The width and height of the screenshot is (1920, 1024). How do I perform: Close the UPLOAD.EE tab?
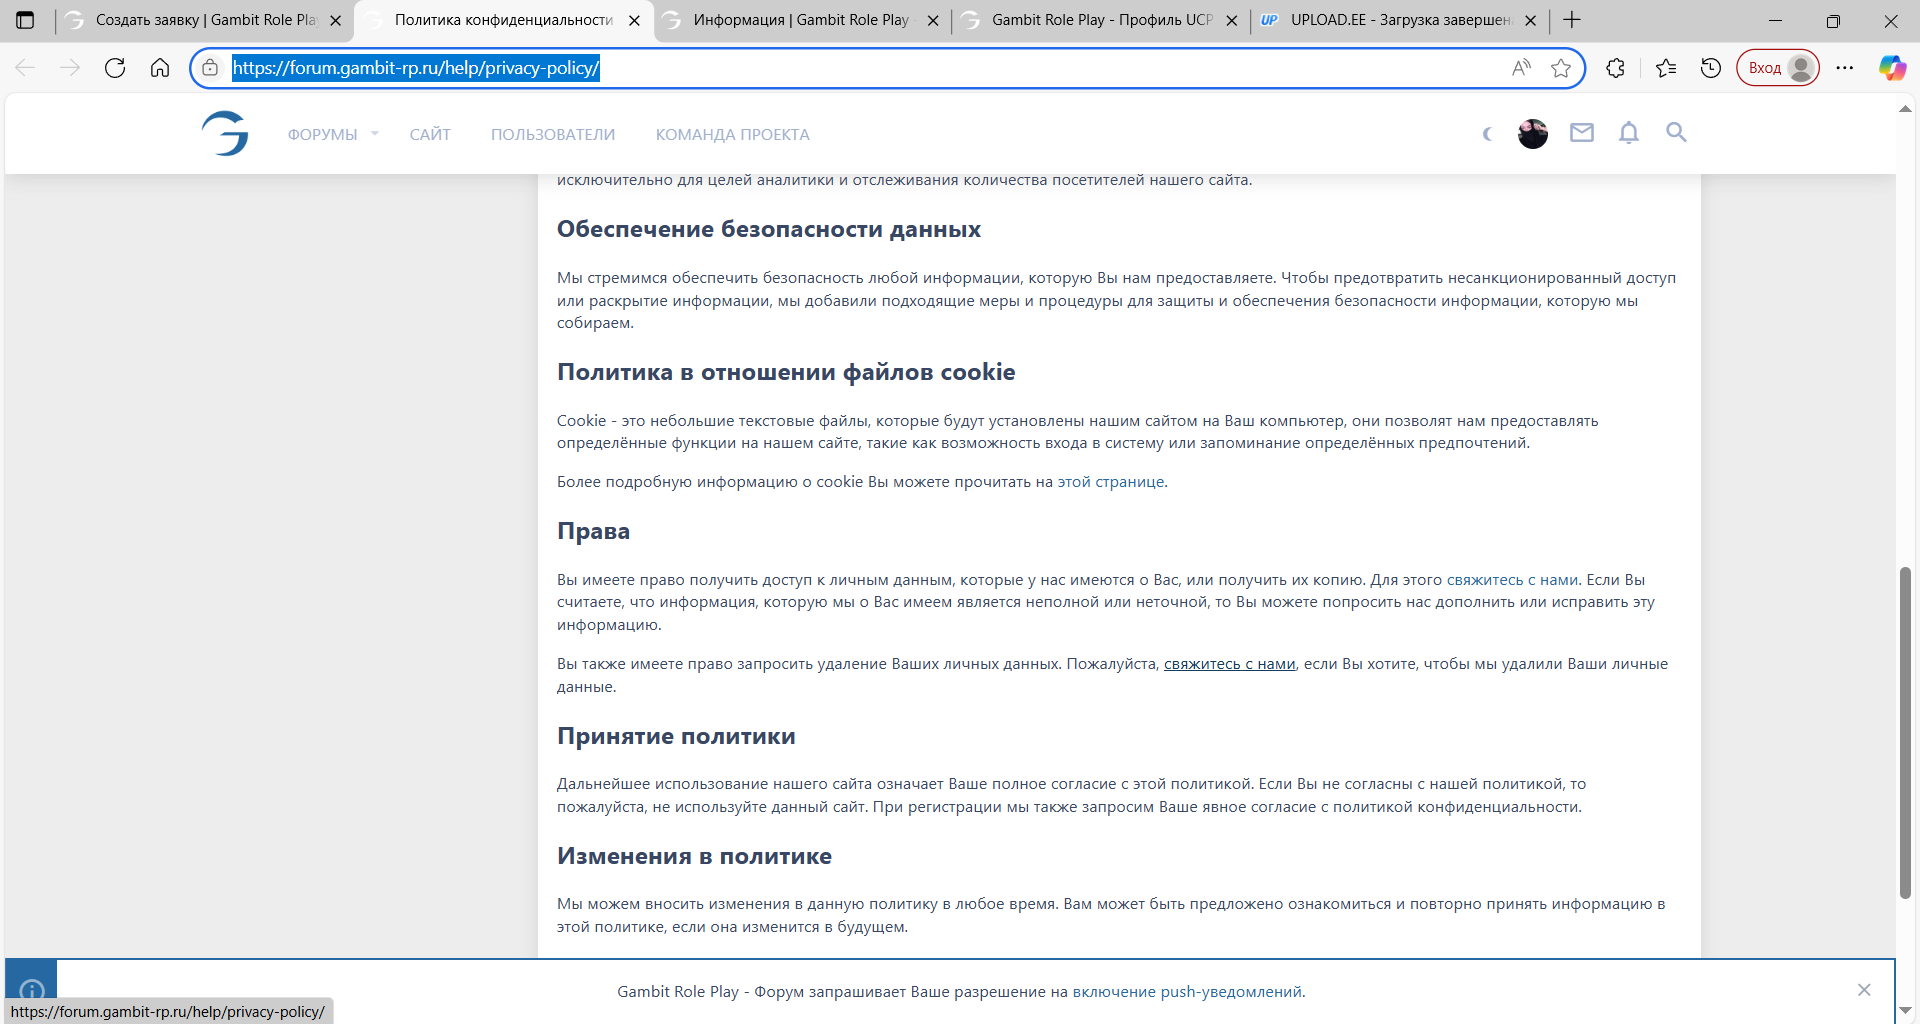(x=1530, y=20)
